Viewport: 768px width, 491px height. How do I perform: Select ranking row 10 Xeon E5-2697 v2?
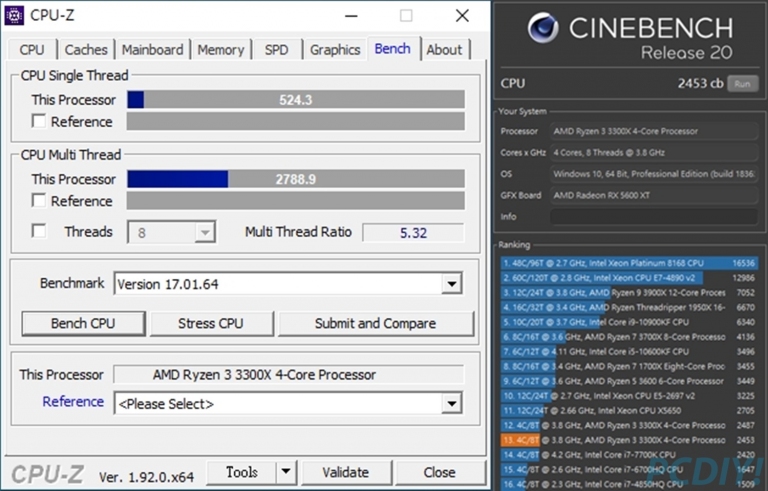[x=629, y=395]
